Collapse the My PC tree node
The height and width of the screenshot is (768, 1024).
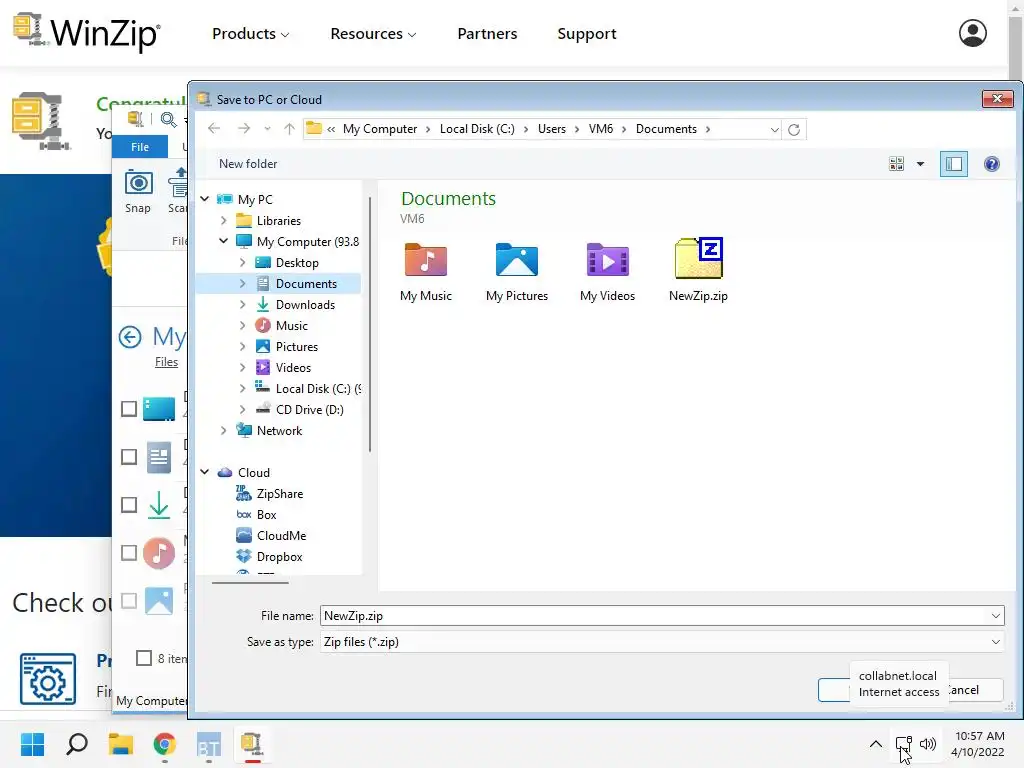point(204,199)
